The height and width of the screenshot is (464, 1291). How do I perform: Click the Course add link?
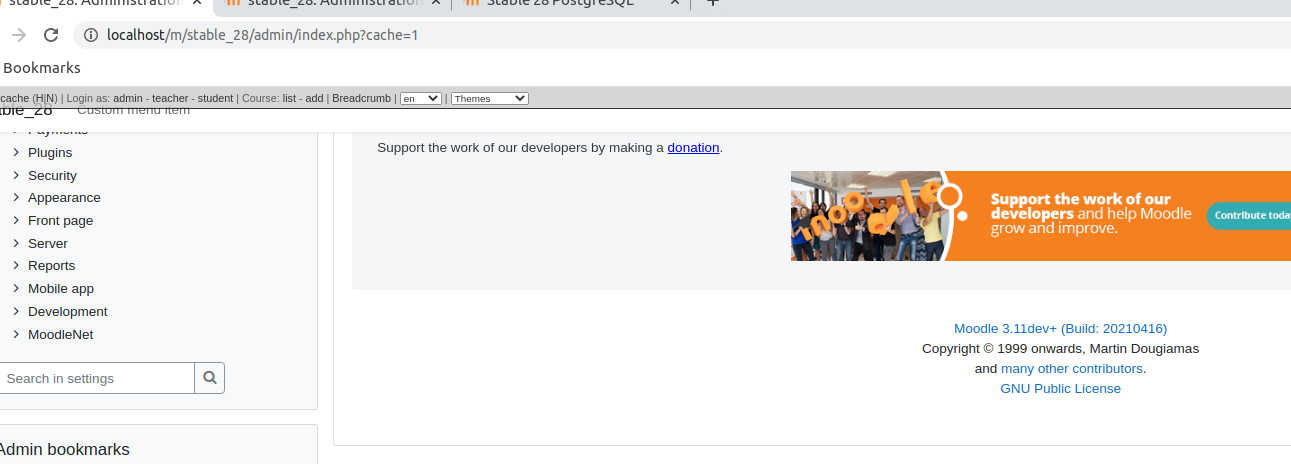[x=314, y=98]
